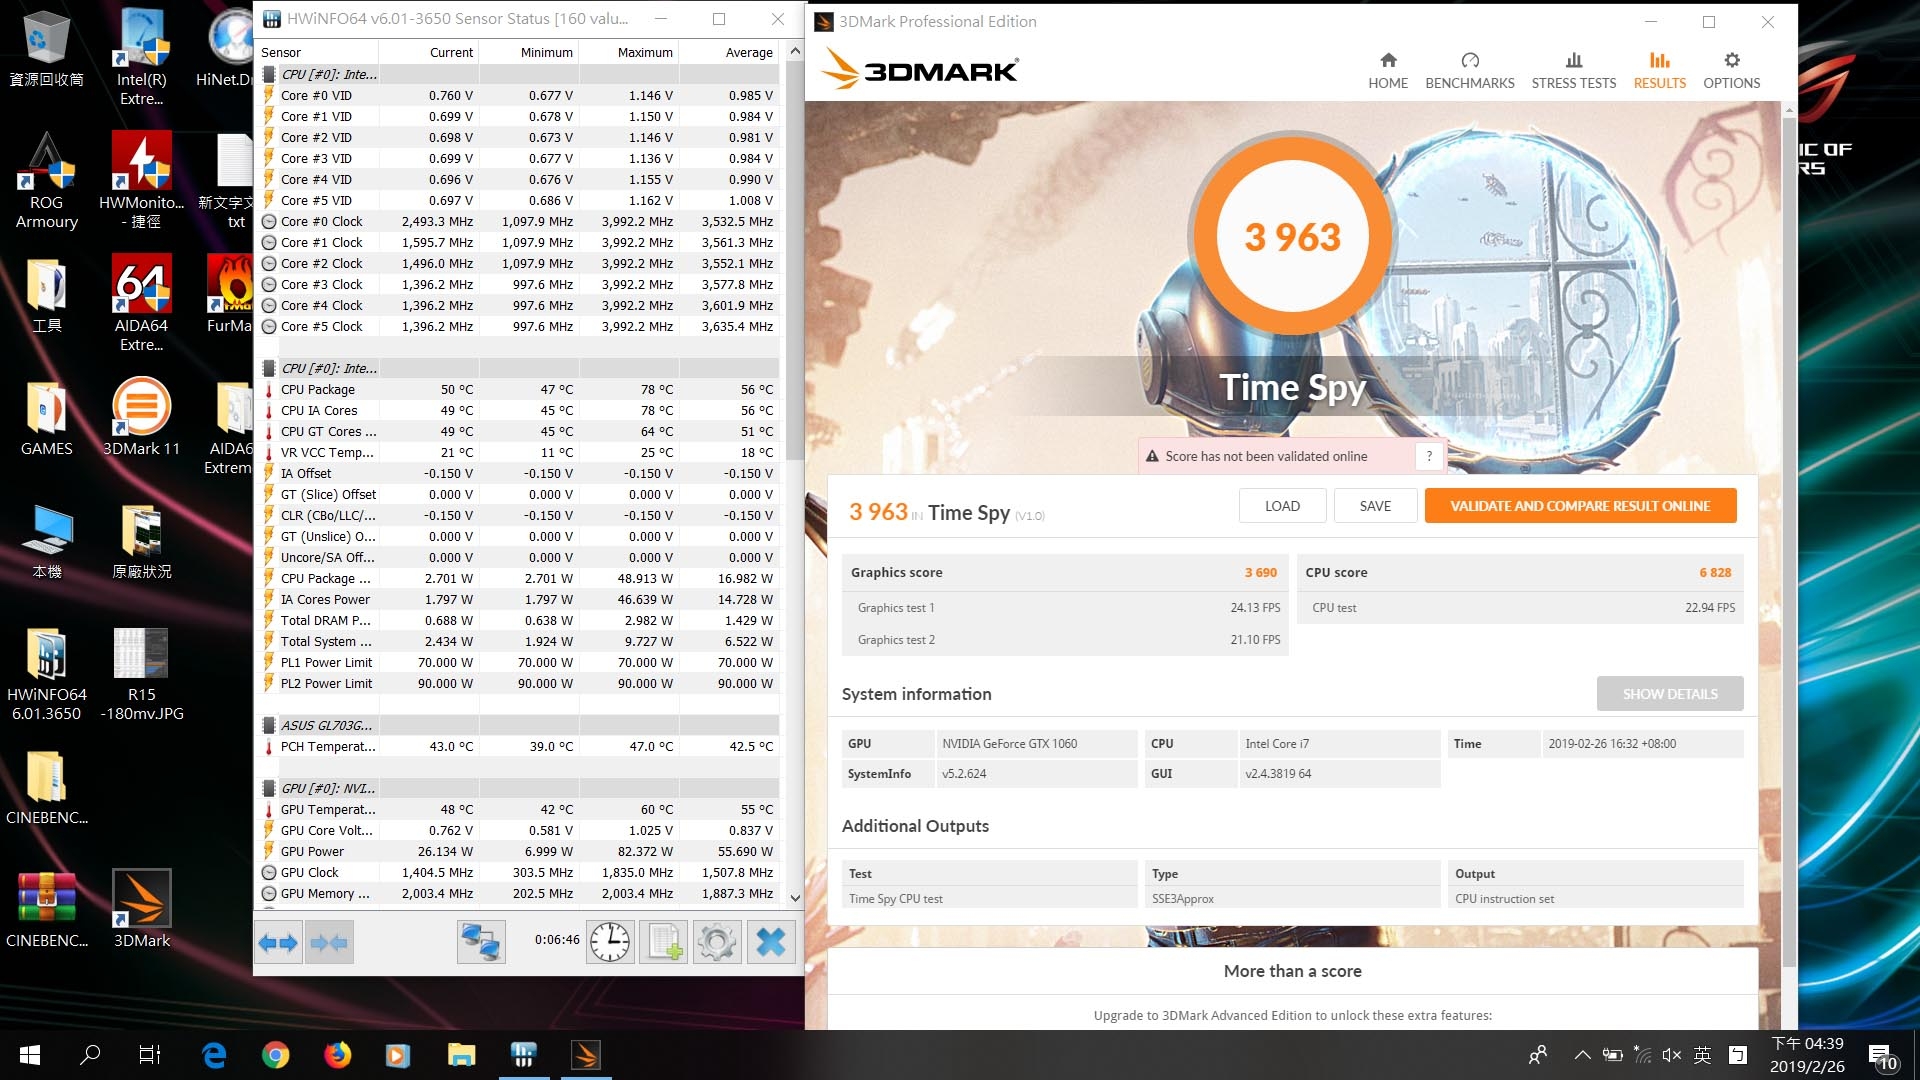1920x1080 pixels.
Task: Click the SAVE result button
Action: 1375,506
